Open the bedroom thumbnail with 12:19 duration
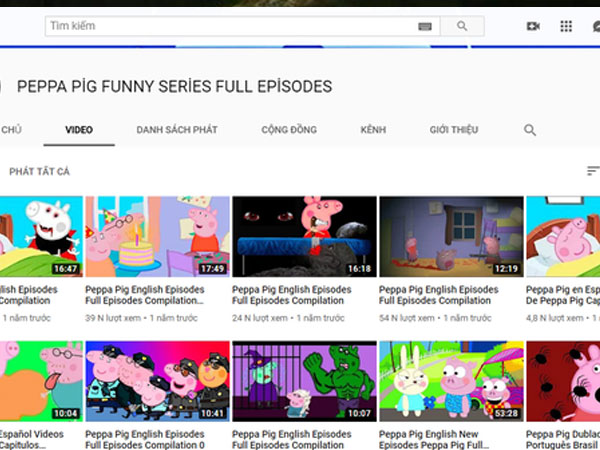This screenshot has height=450, width=600. point(451,236)
